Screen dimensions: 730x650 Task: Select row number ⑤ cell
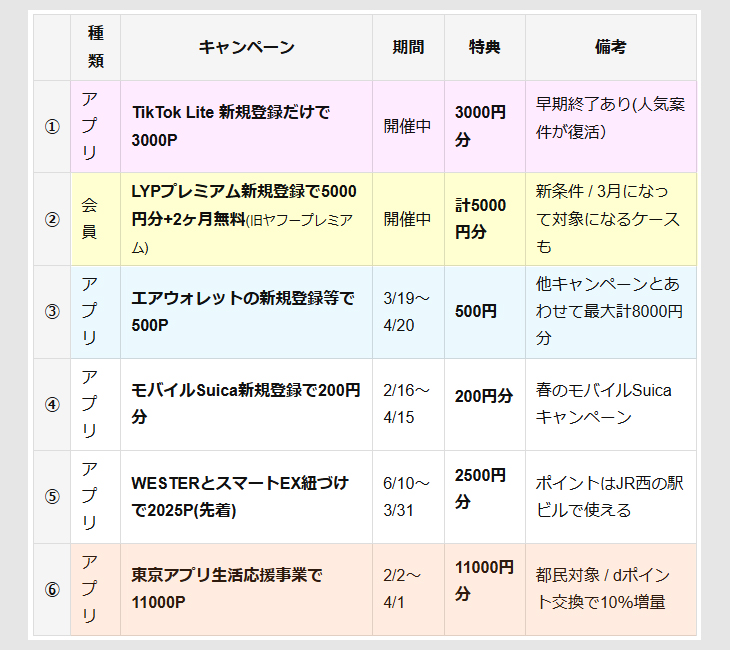point(52,497)
